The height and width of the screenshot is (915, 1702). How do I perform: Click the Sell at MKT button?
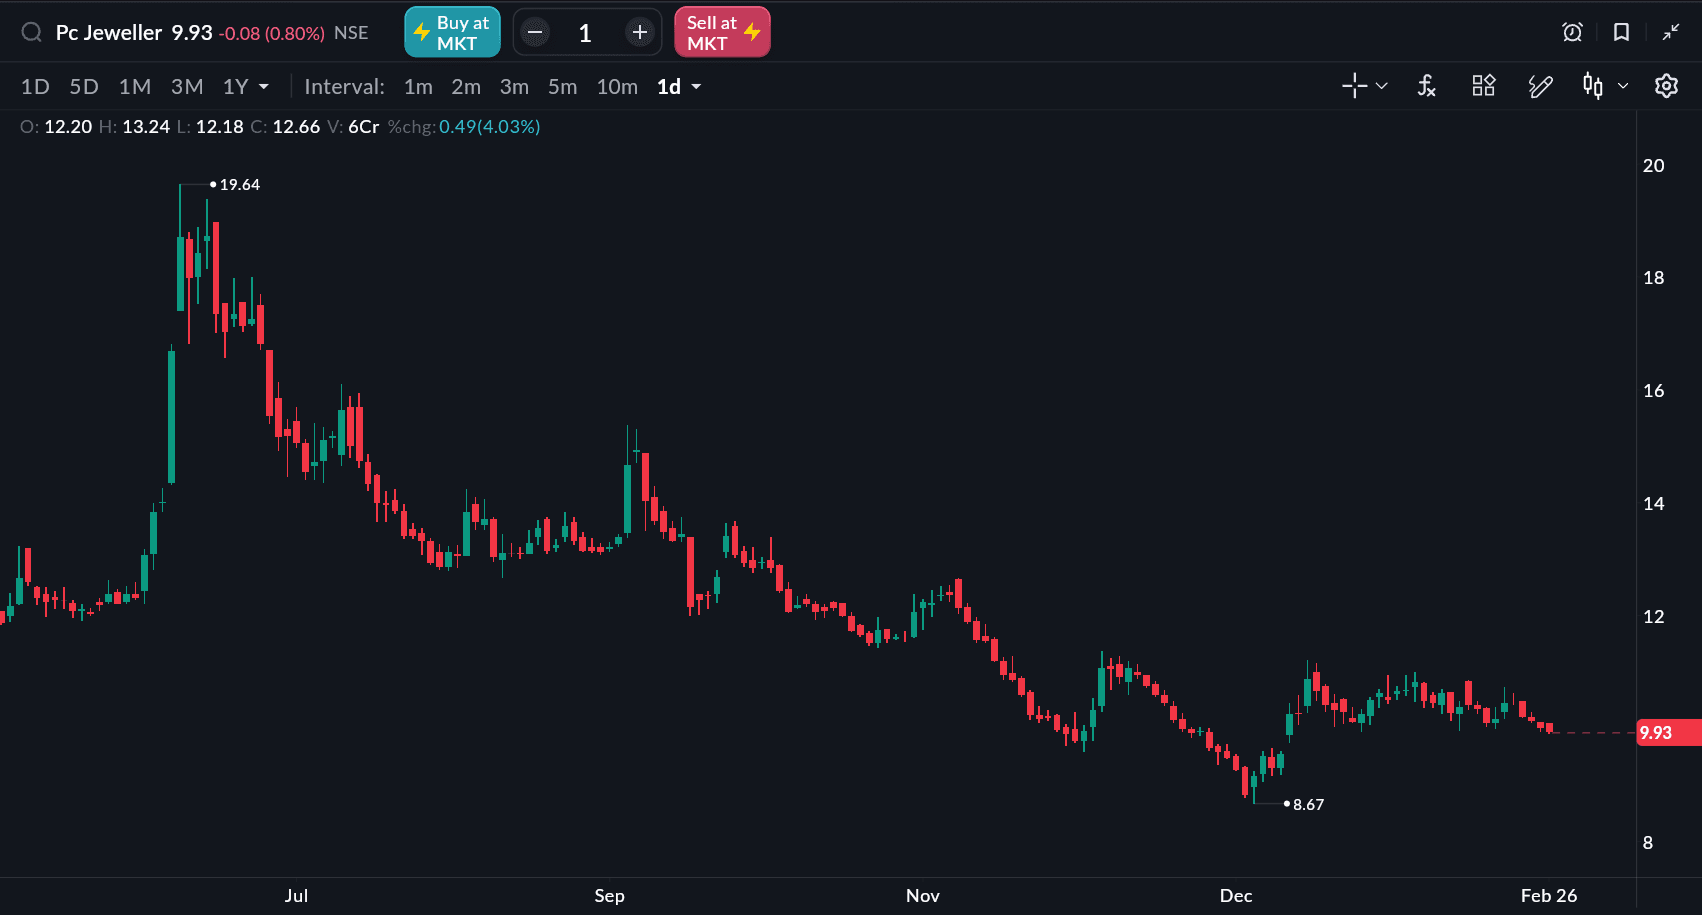(x=722, y=33)
